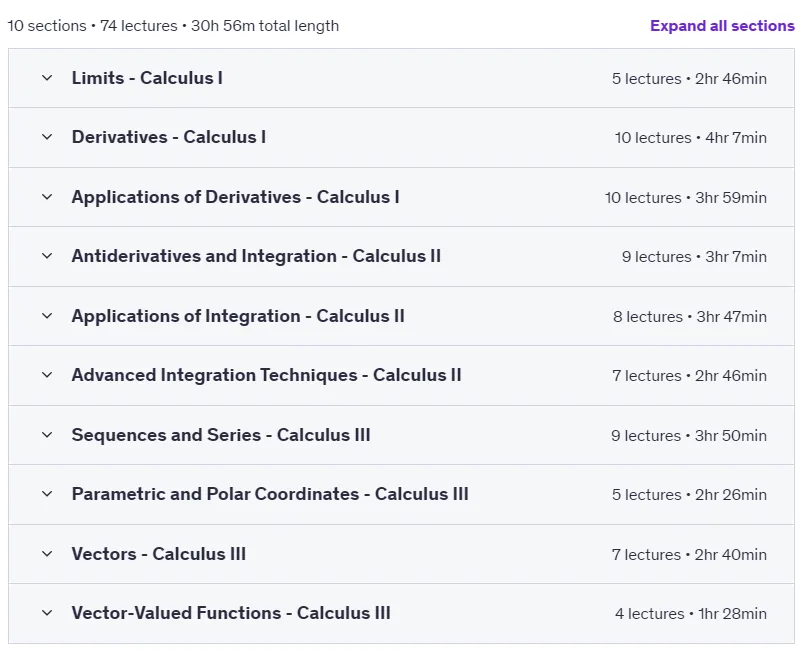Viewport: 801px width, 655px height.
Task: Select the Limits - Calculus I section title
Action: coord(147,78)
